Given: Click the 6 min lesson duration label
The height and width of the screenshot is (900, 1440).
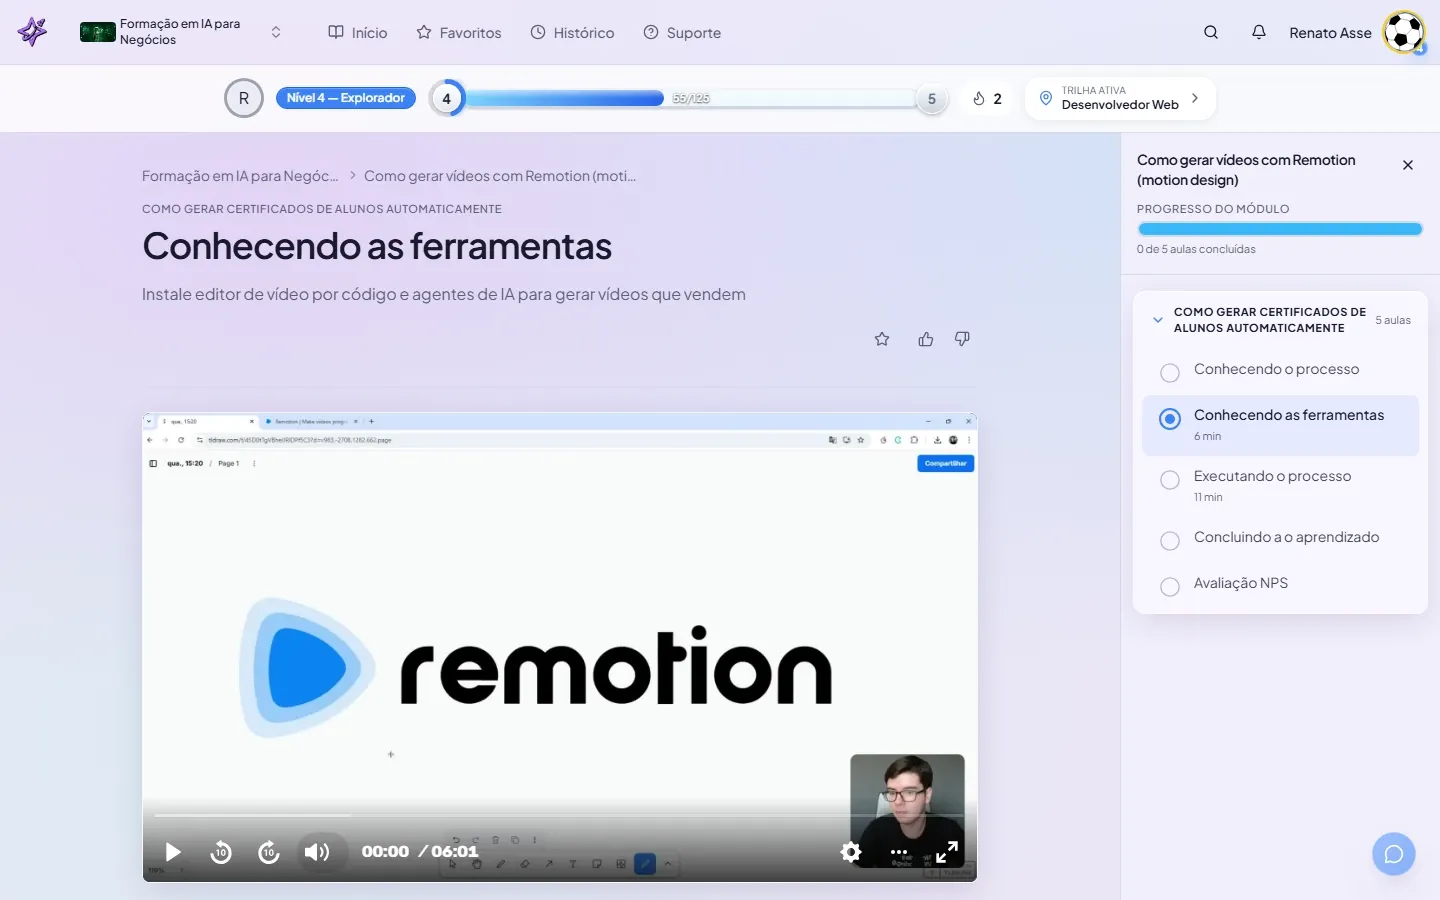Looking at the screenshot, I should [1207, 436].
